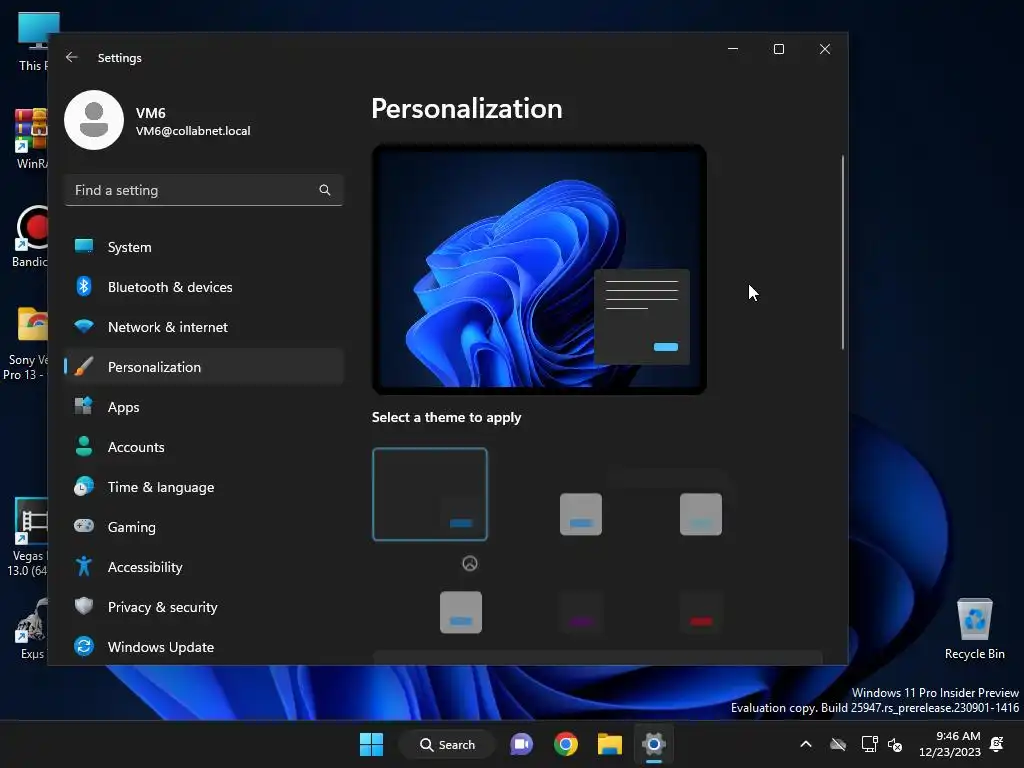Open File Explorer from the taskbar
Image resolution: width=1024 pixels, height=768 pixels.
pos(610,744)
